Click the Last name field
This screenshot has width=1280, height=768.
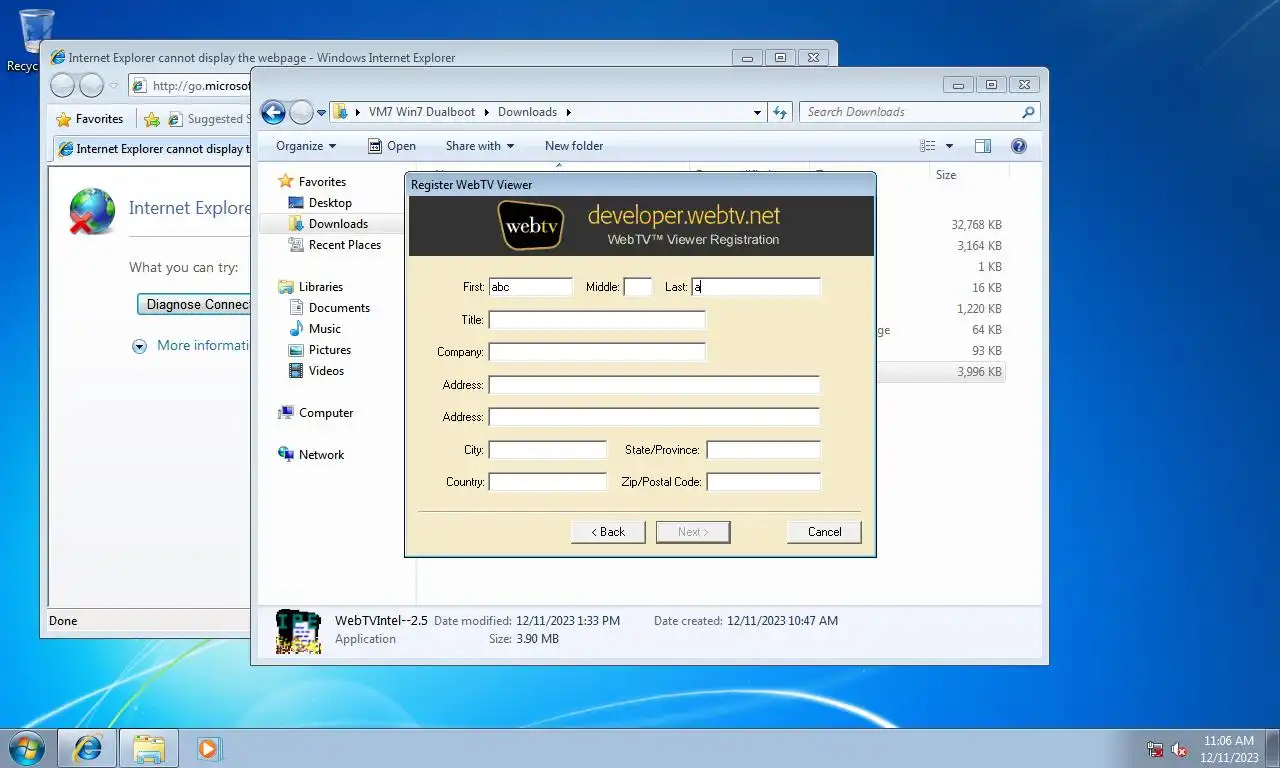tap(756, 287)
